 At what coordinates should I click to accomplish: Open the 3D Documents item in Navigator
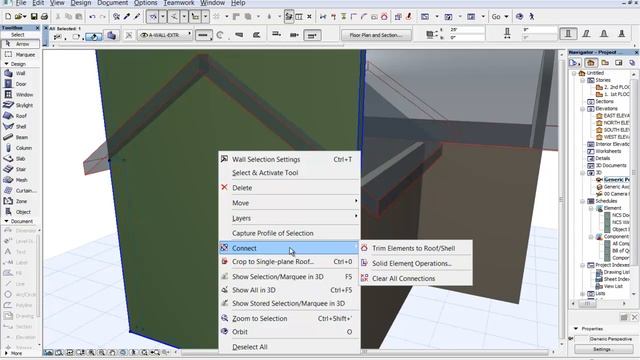tap(611, 165)
